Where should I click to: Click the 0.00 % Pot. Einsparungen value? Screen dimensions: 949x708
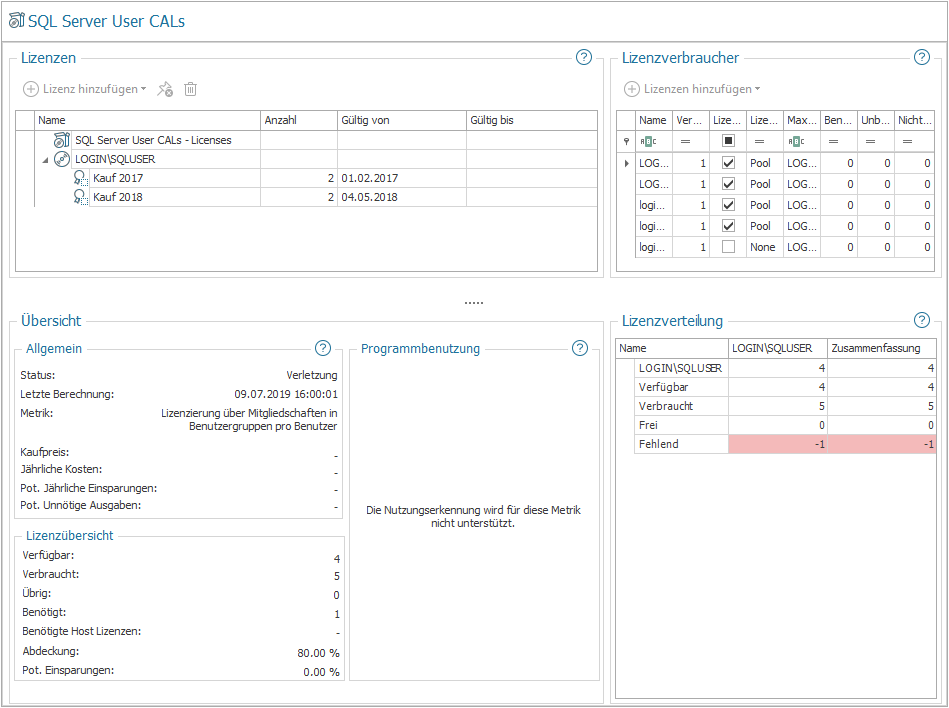321,672
